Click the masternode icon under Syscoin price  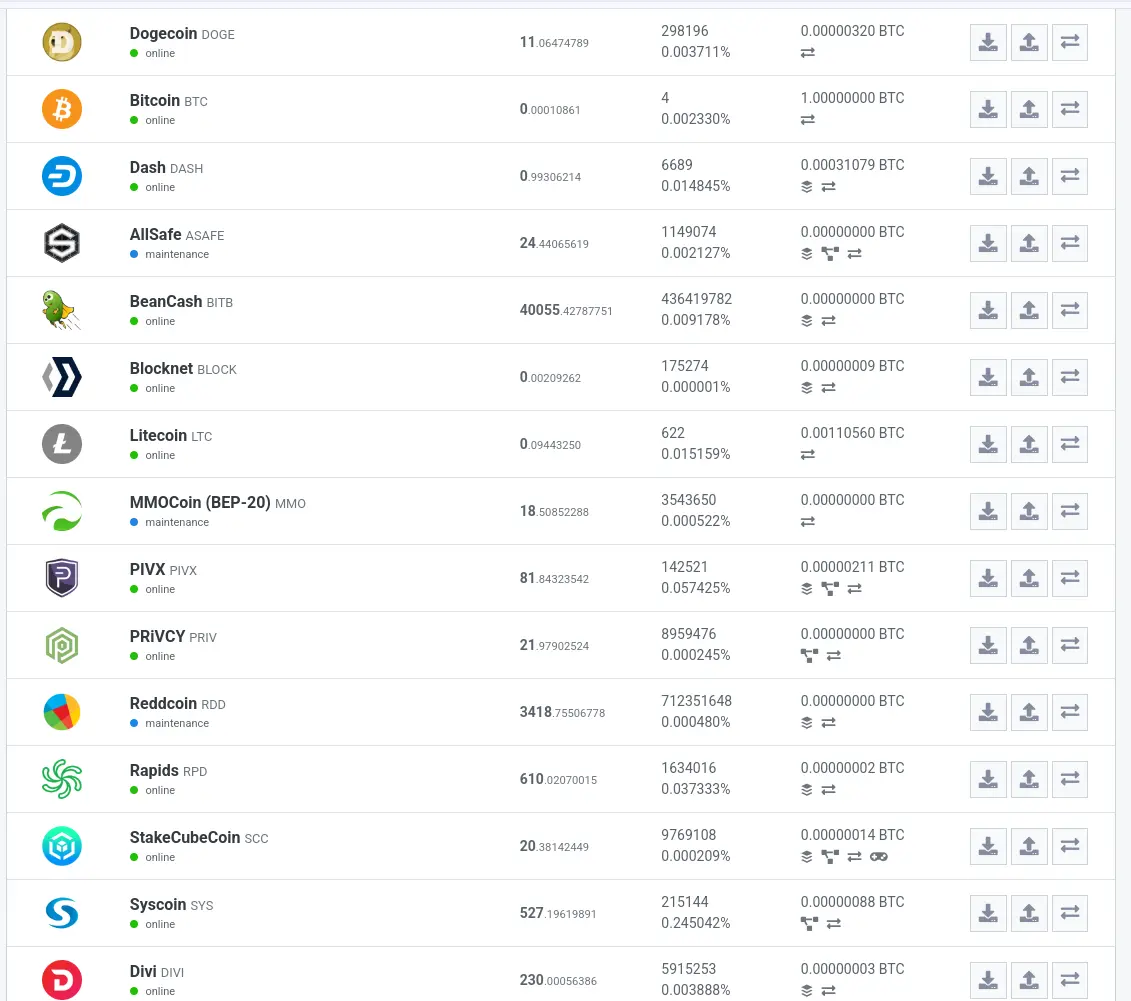click(809, 924)
